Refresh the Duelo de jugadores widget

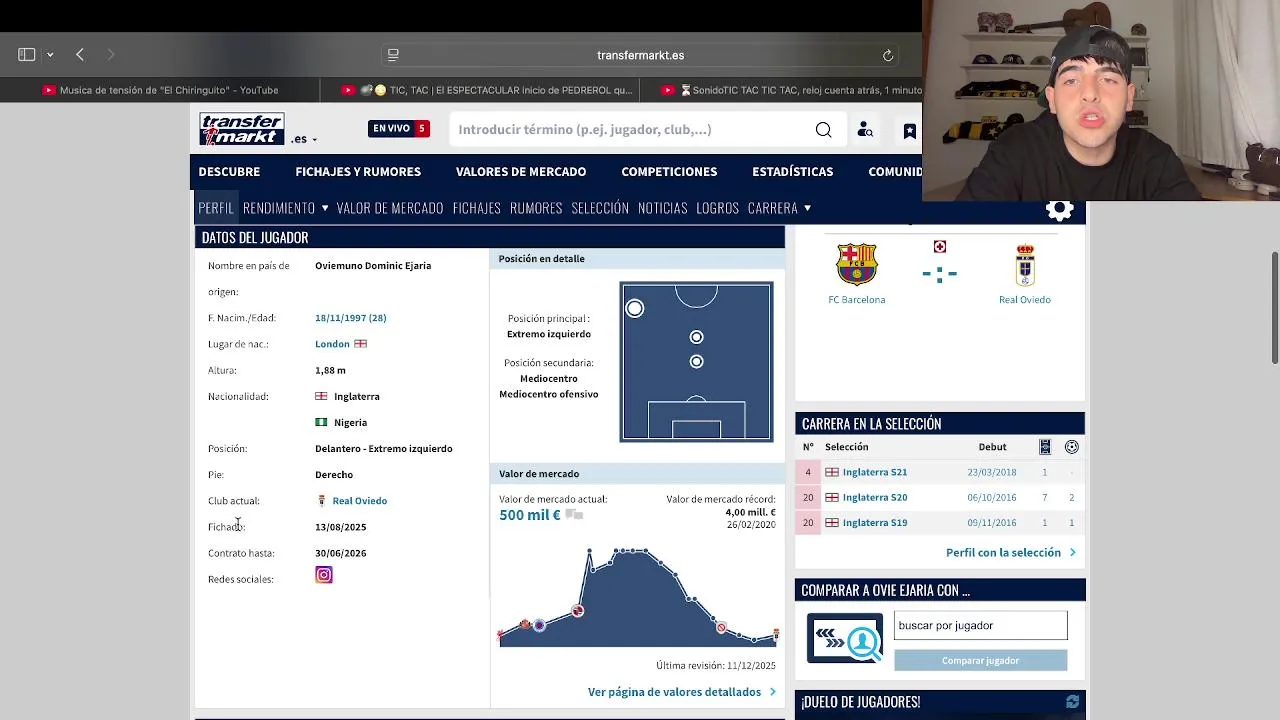pos(1072,702)
